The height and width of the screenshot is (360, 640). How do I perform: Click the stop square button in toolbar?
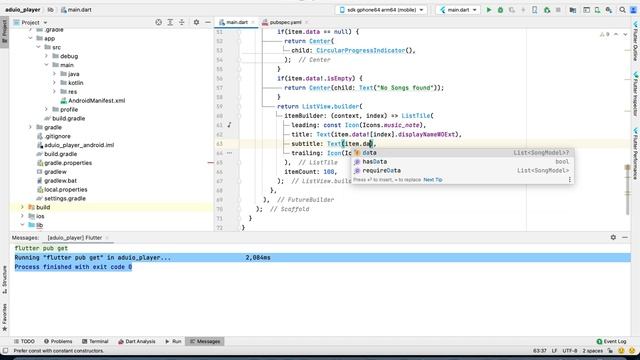(558, 10)
